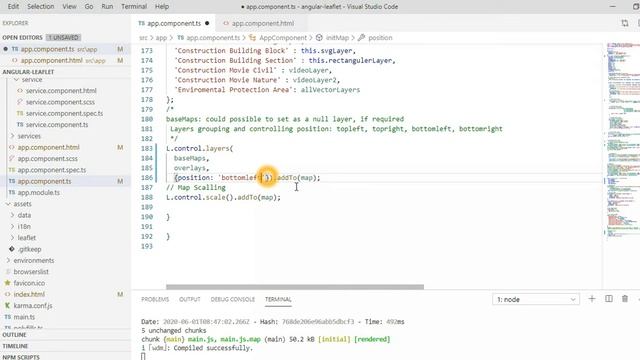Open service.component.spec.ts file
This screenshot has width=640, height=360.
click(64, 113)
